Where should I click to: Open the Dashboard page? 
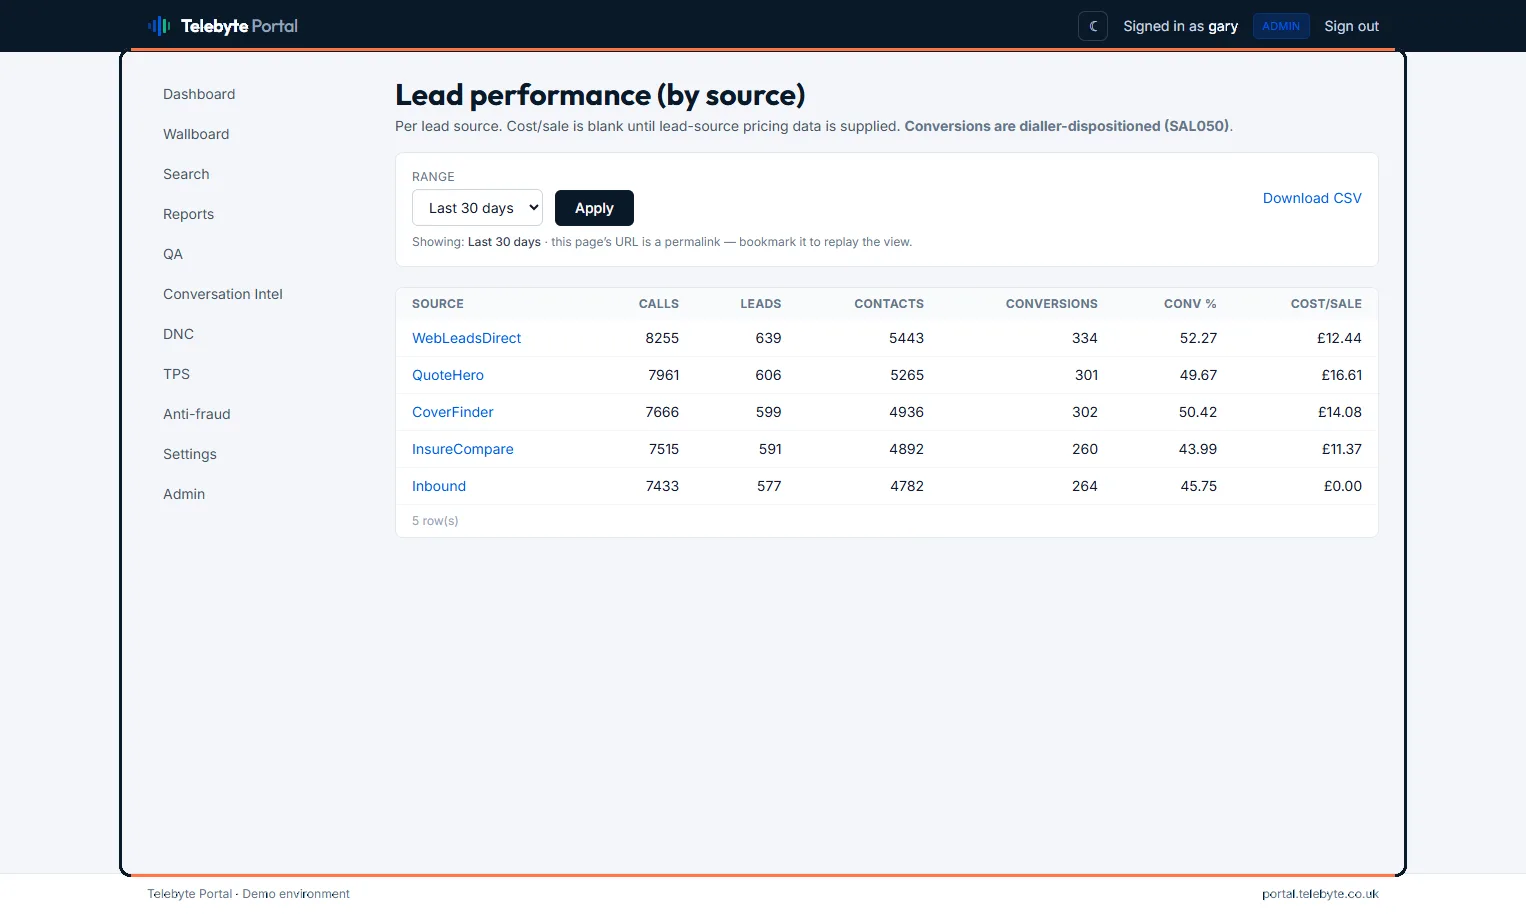199,94
